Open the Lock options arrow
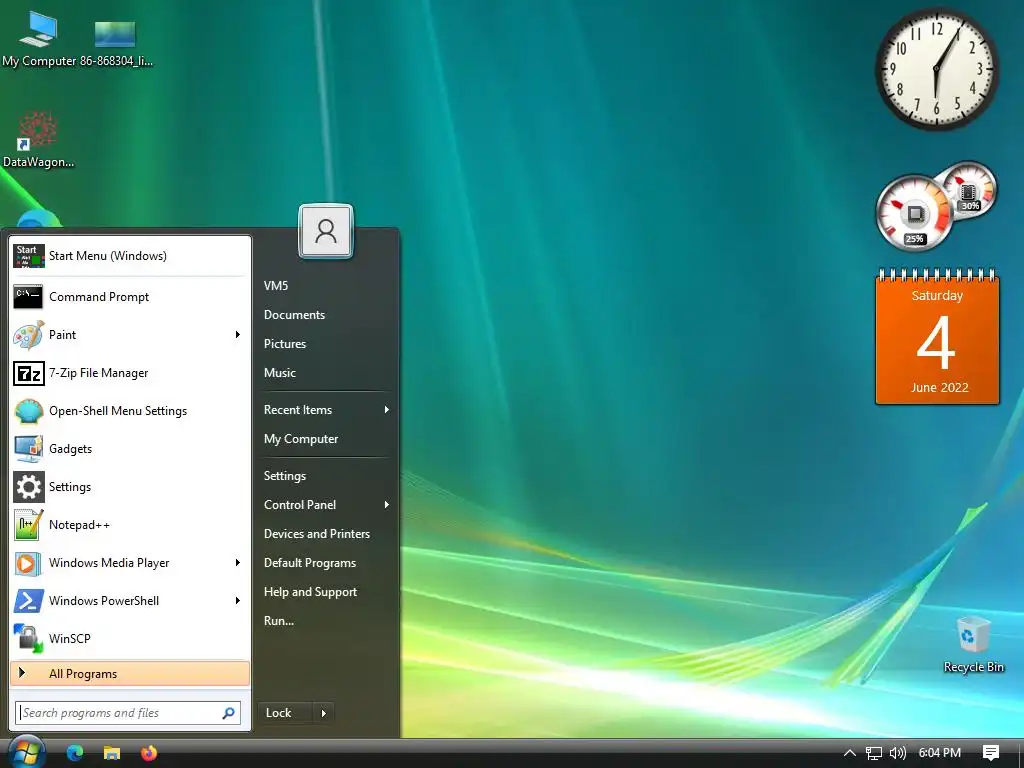Screen dimensions: 1024x768 [x=323, y=713]
